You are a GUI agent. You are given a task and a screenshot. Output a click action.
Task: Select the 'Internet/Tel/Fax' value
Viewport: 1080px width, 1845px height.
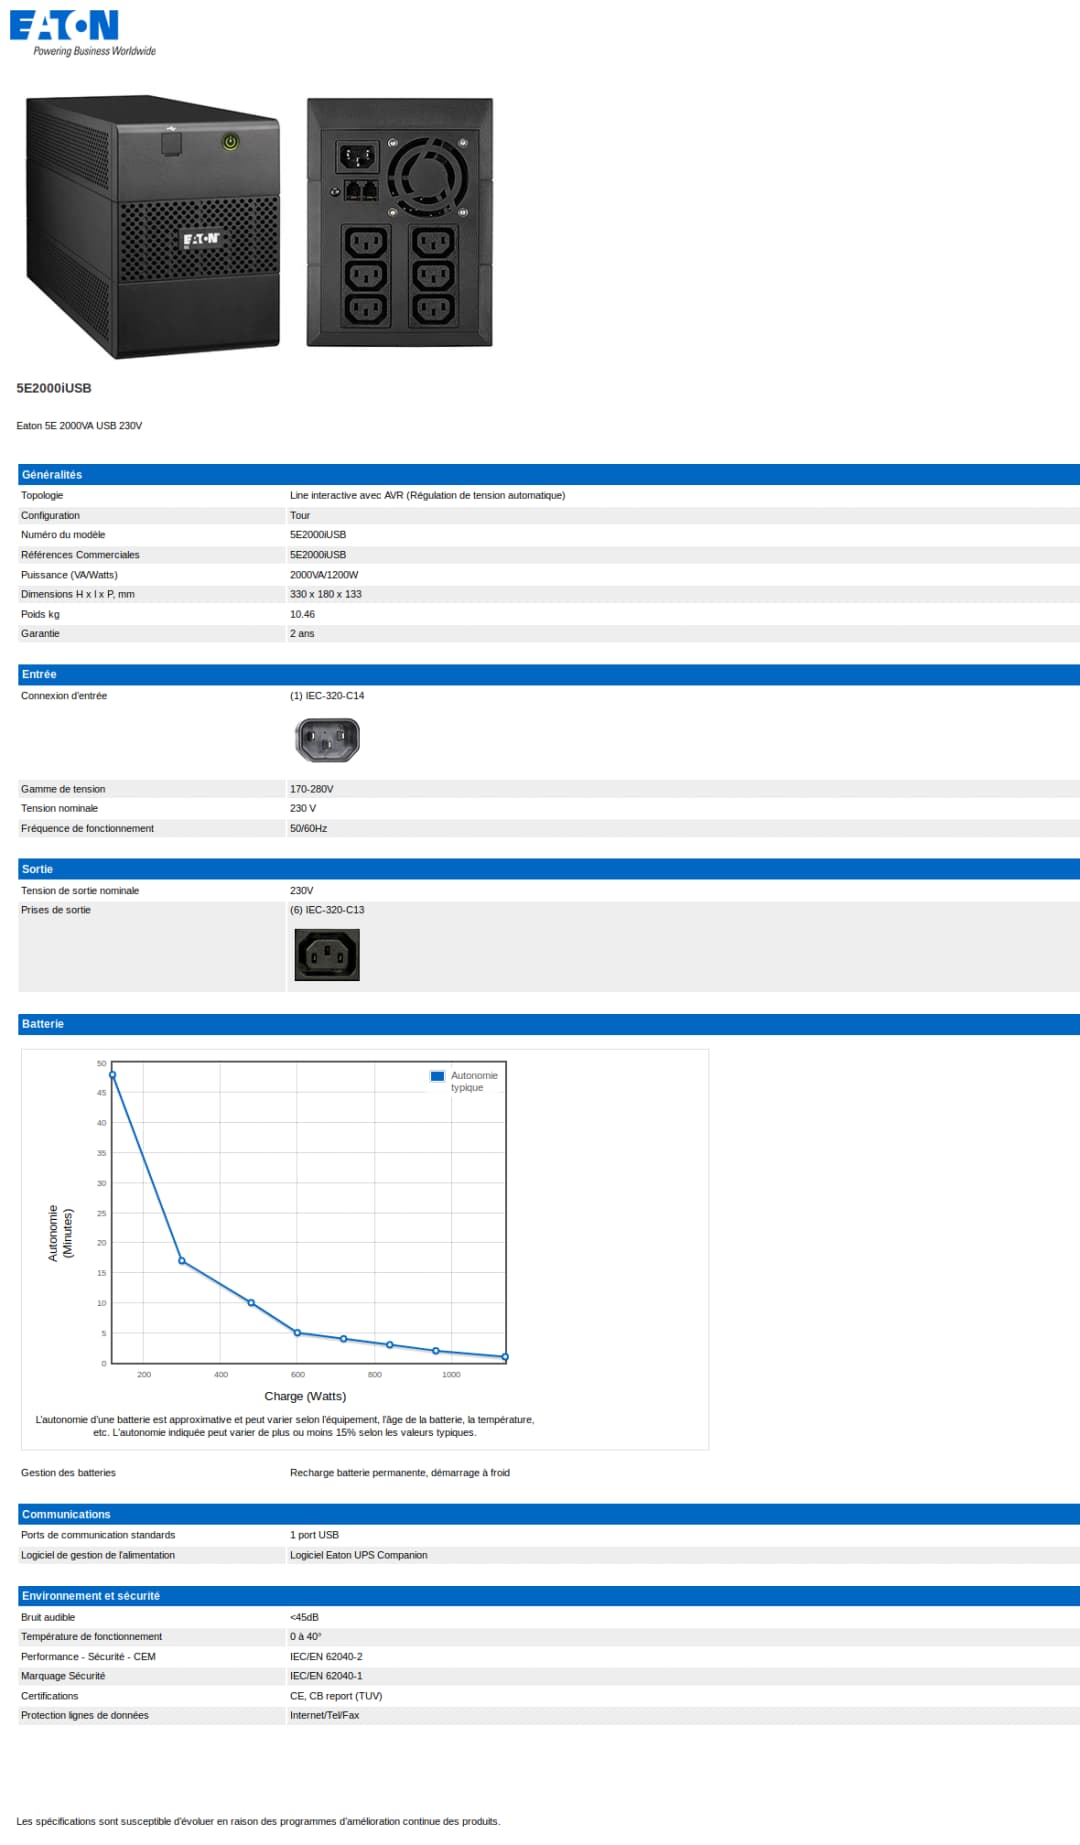[x=324, y=1715]
